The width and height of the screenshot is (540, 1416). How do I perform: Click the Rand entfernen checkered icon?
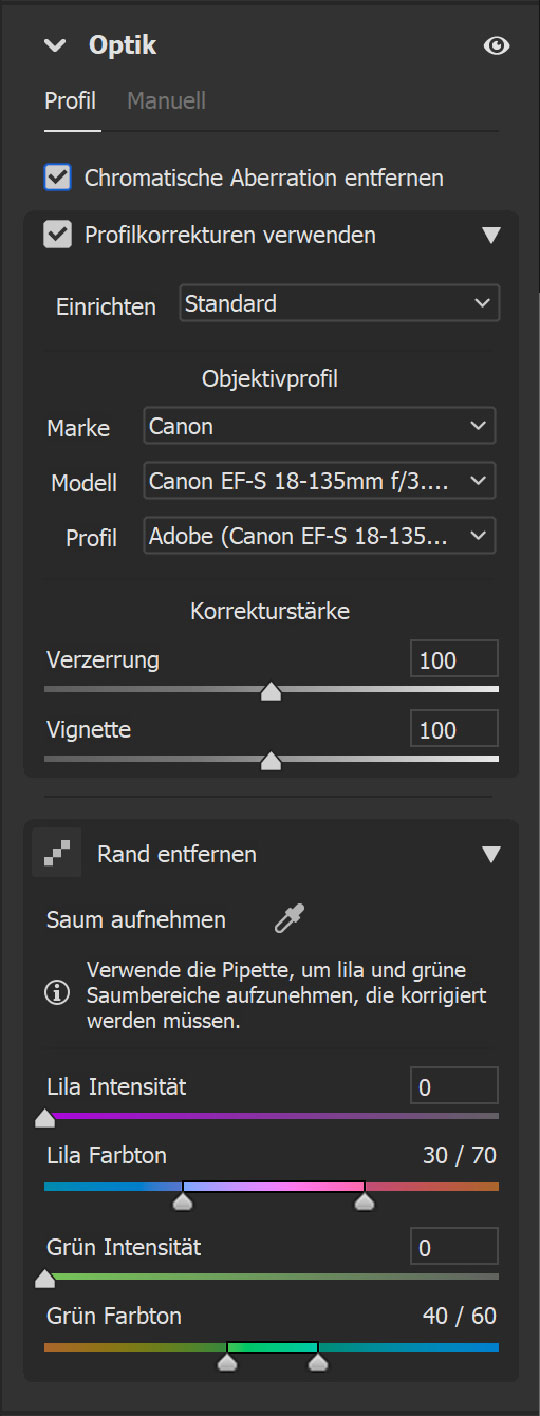point(57,853)
